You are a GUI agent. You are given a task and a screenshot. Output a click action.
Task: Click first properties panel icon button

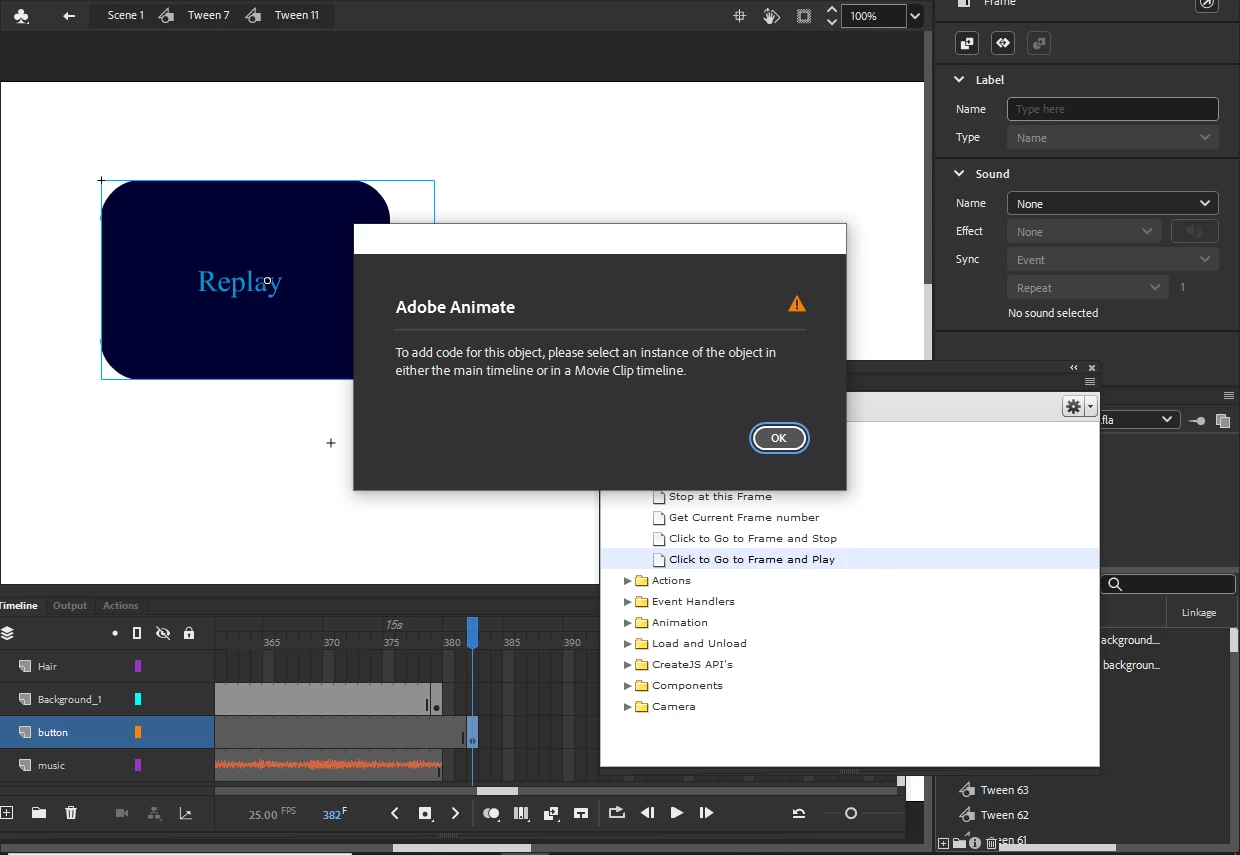(966, 43)
